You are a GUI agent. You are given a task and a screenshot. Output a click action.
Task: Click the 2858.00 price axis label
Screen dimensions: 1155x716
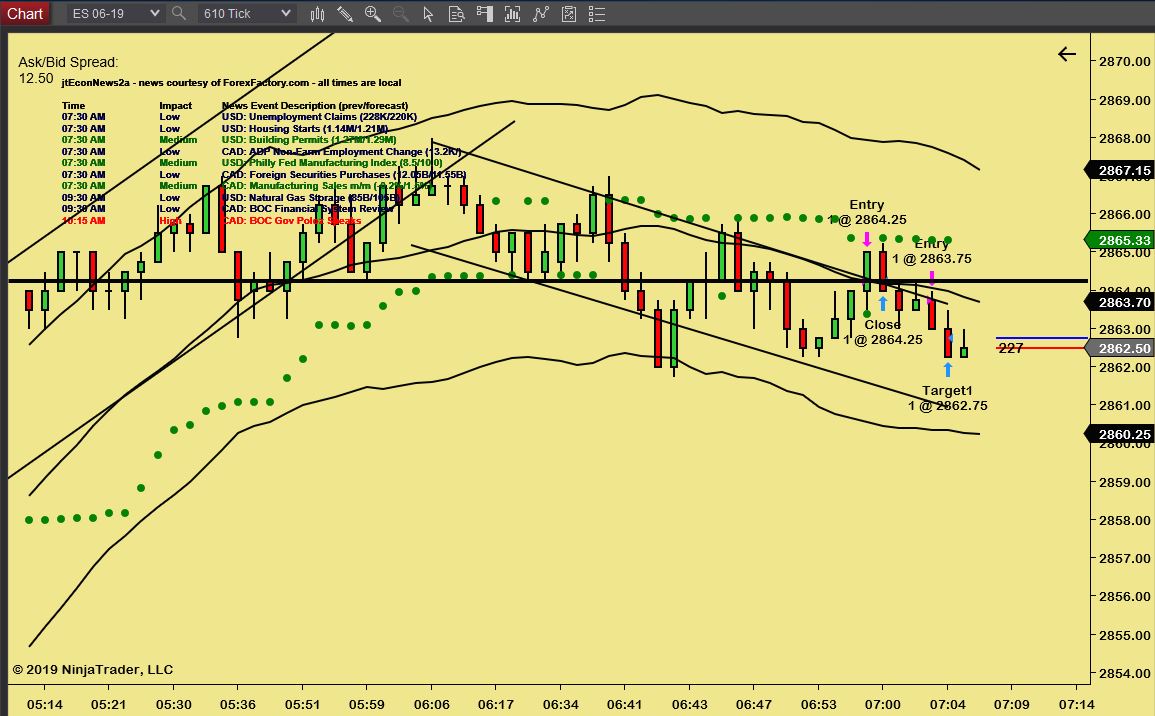(x=1124, y=520)
